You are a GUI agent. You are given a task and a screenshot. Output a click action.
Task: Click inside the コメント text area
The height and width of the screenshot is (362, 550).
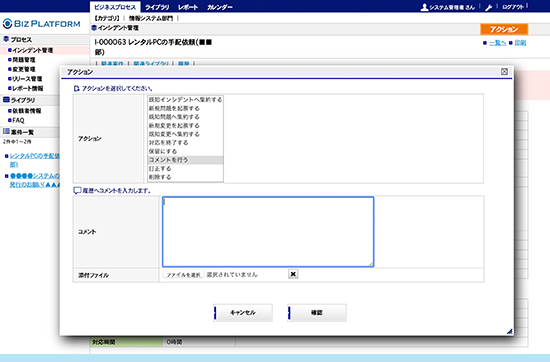point(268,232)
